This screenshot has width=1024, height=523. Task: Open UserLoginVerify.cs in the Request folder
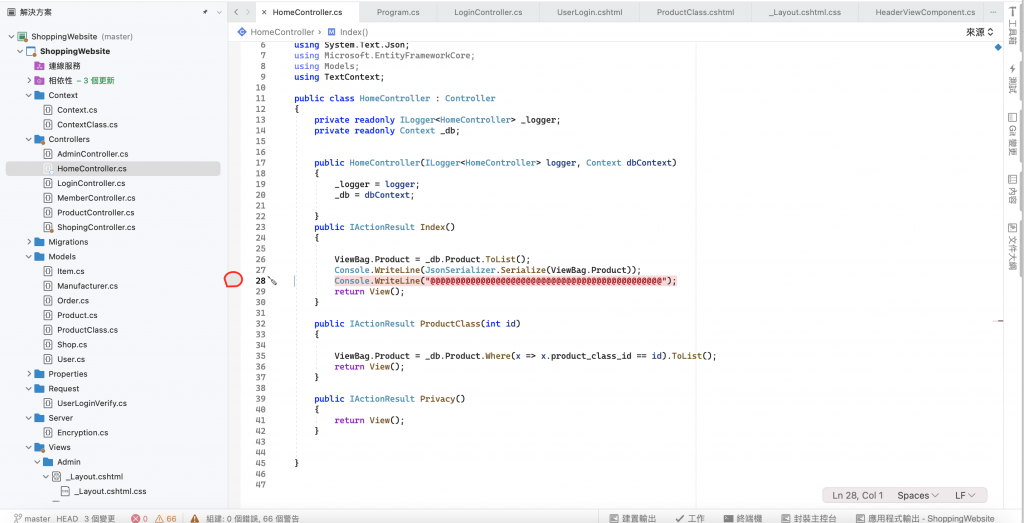pyautogui.click(x=91, y=404)
